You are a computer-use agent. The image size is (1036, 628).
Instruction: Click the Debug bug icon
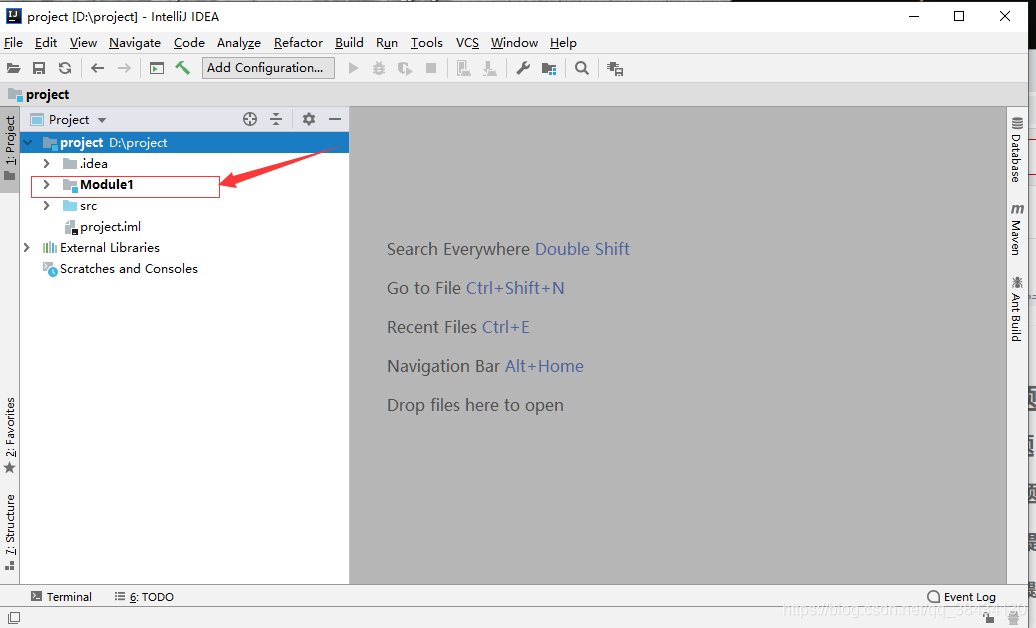pyautogui.click(x=379, y=68)
